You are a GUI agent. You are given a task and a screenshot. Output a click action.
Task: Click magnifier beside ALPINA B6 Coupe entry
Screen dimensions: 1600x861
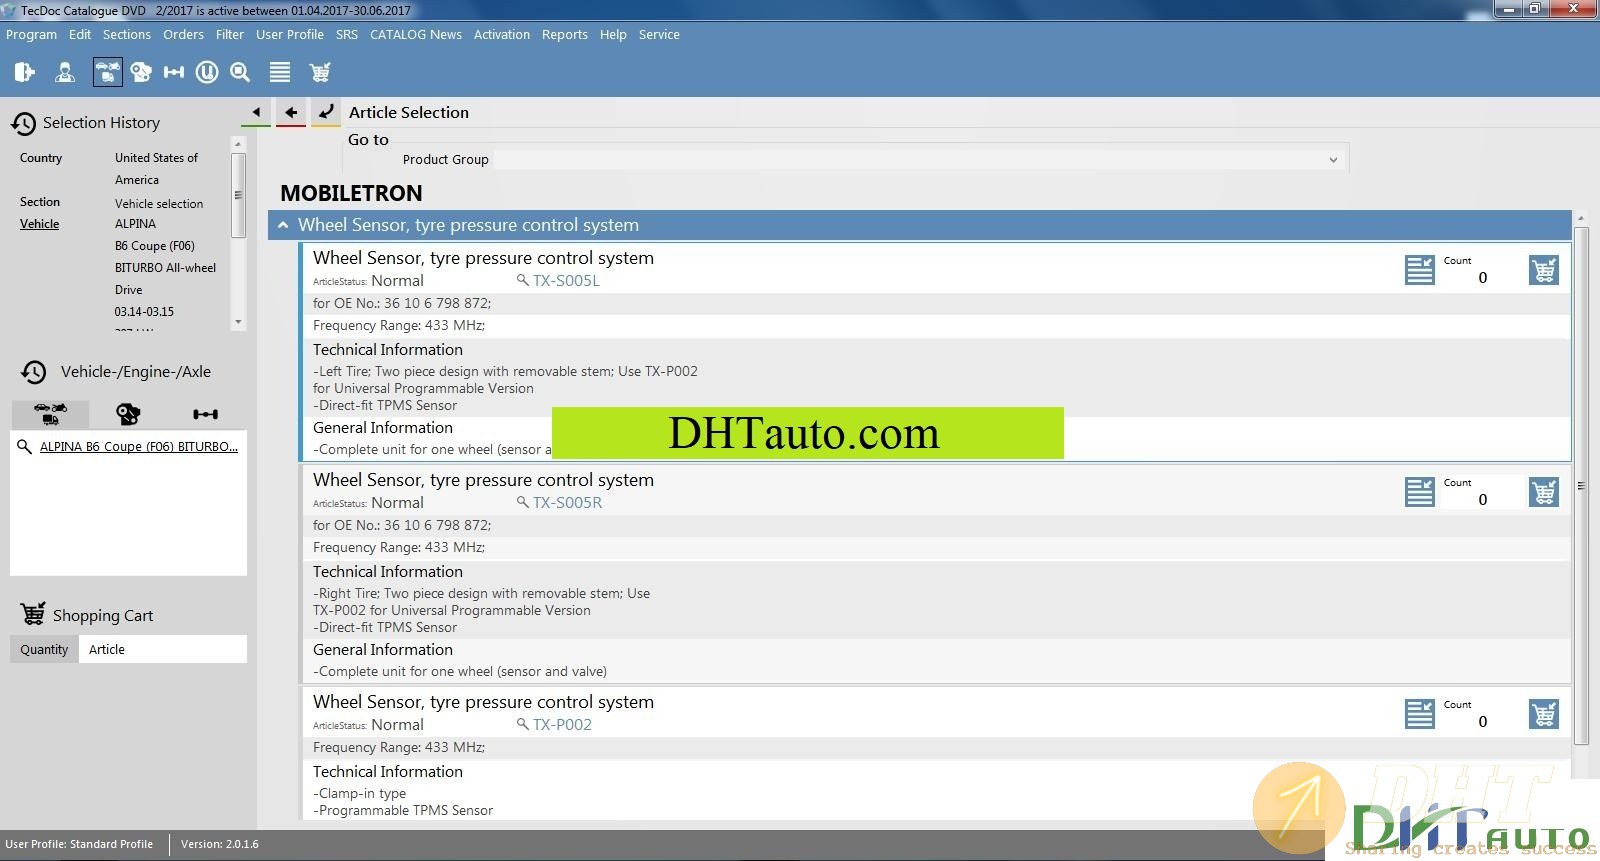click(24, 447)
